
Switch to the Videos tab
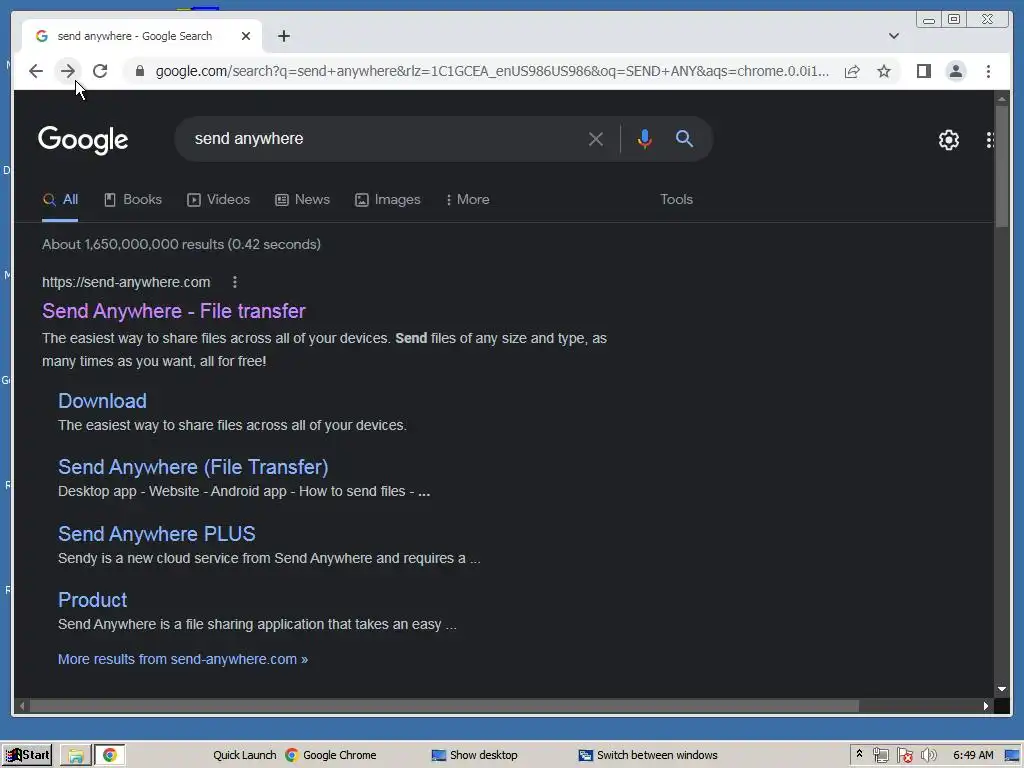[219, 200]
